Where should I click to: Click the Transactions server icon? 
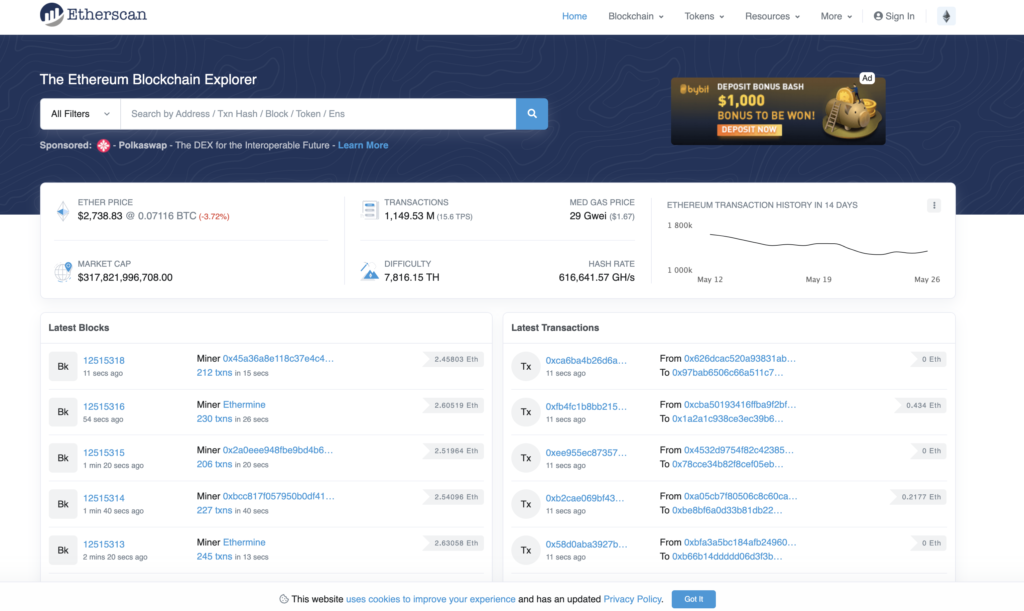tap(370, 210)
